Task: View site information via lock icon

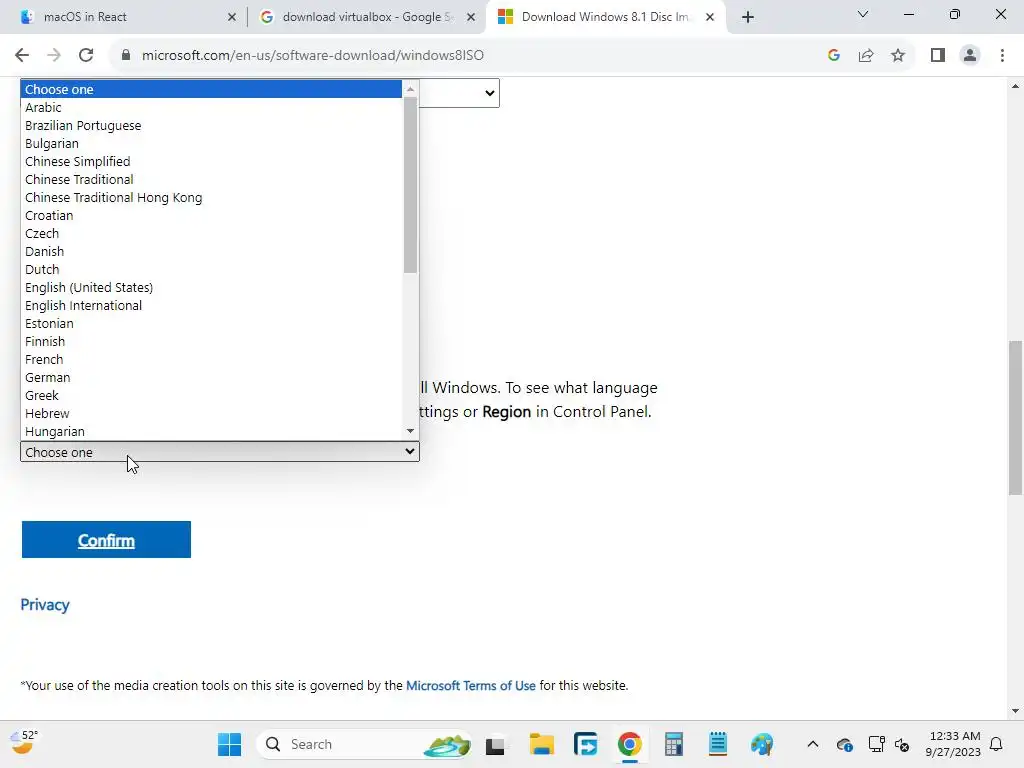Action: click(x=125, y=56)
